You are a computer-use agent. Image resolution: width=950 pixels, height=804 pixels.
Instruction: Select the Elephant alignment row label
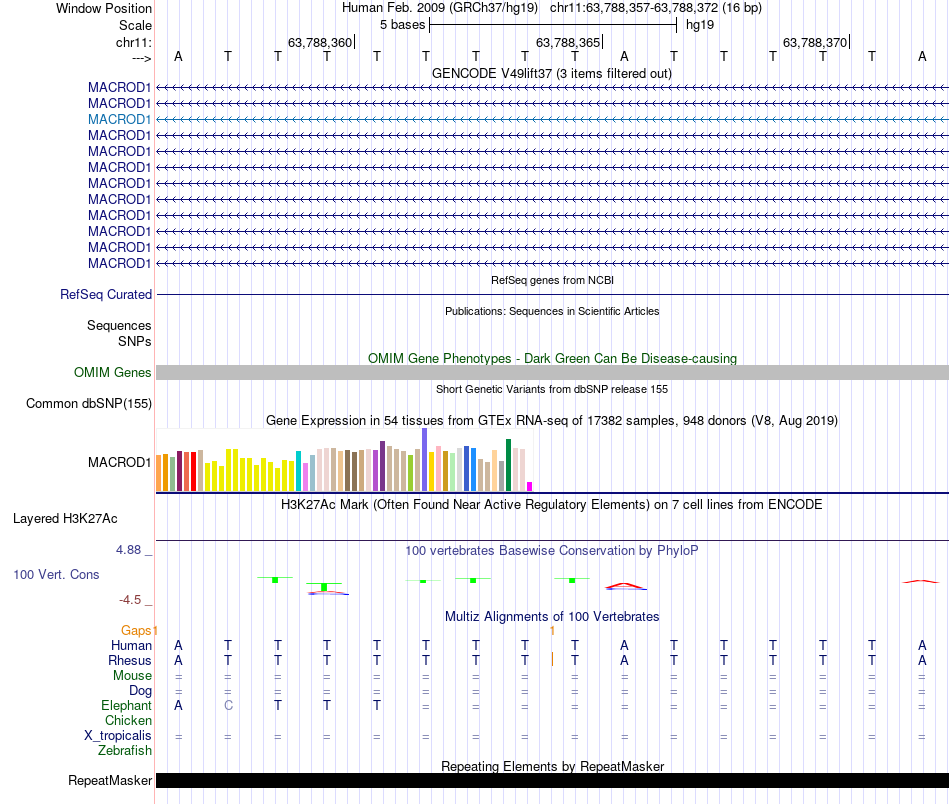126,706
